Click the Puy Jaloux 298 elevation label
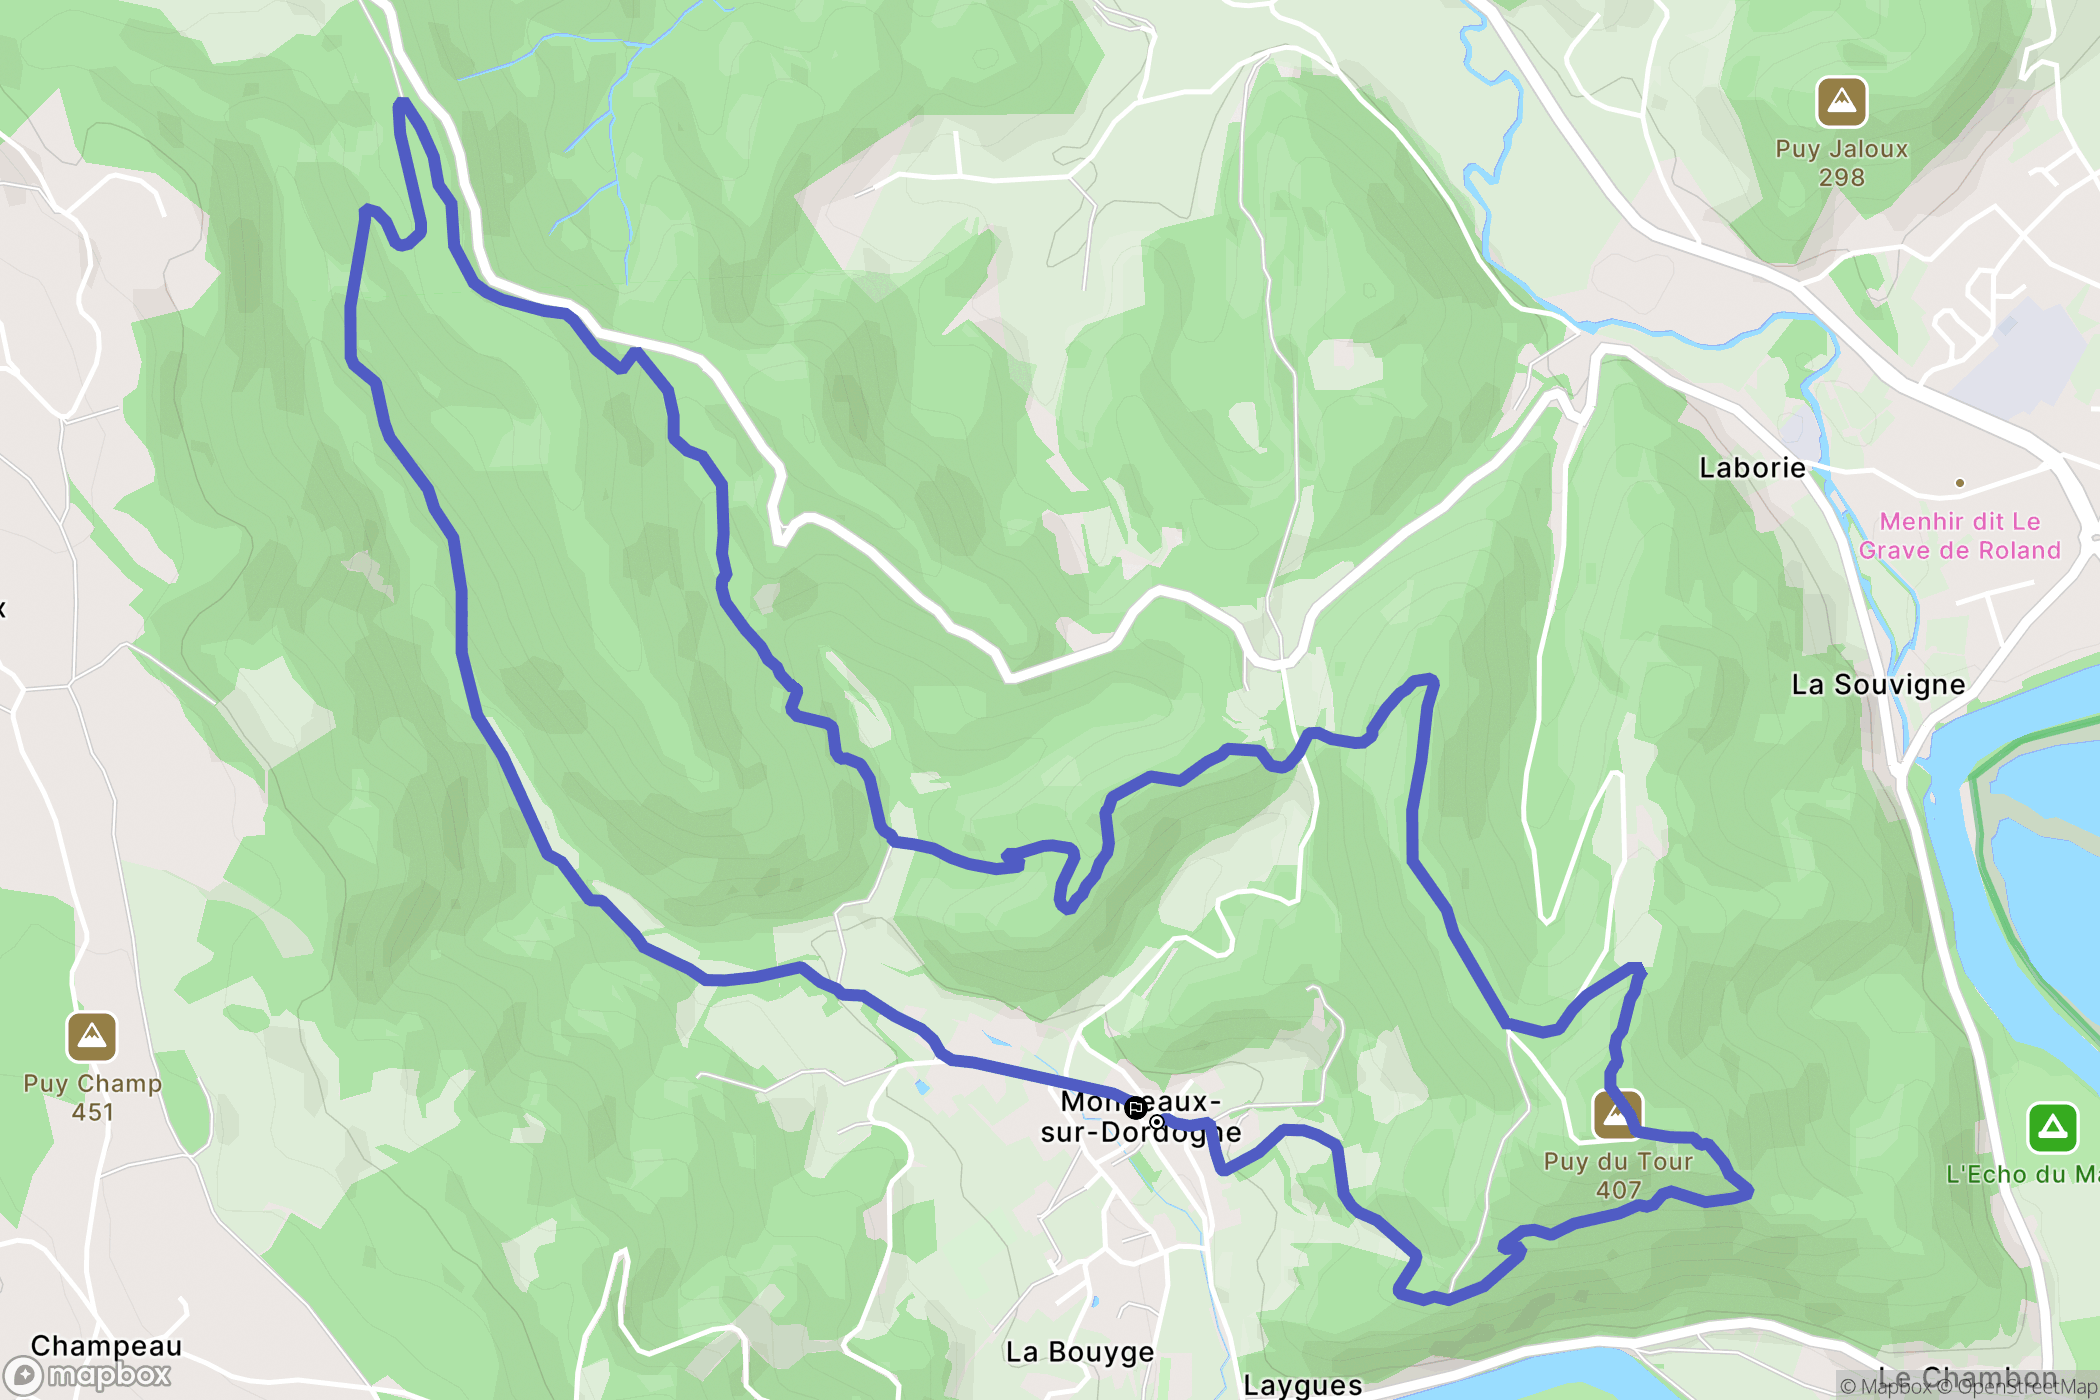This screenshot has height=1400, width=2100. [x=1841, y=163]
